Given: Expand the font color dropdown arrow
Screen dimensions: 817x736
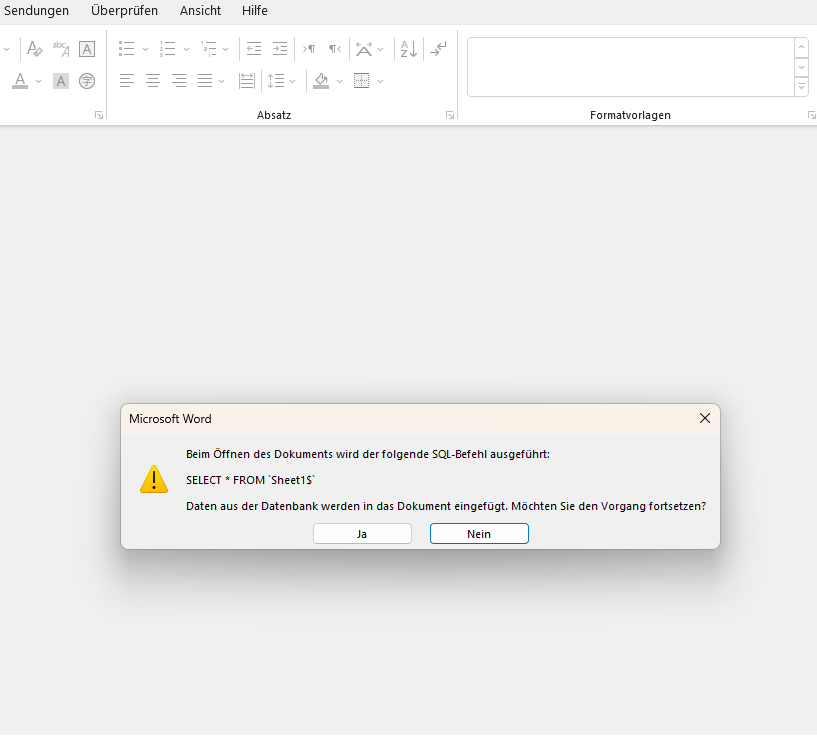Looking at the screenshot, I should coord(38,81).
